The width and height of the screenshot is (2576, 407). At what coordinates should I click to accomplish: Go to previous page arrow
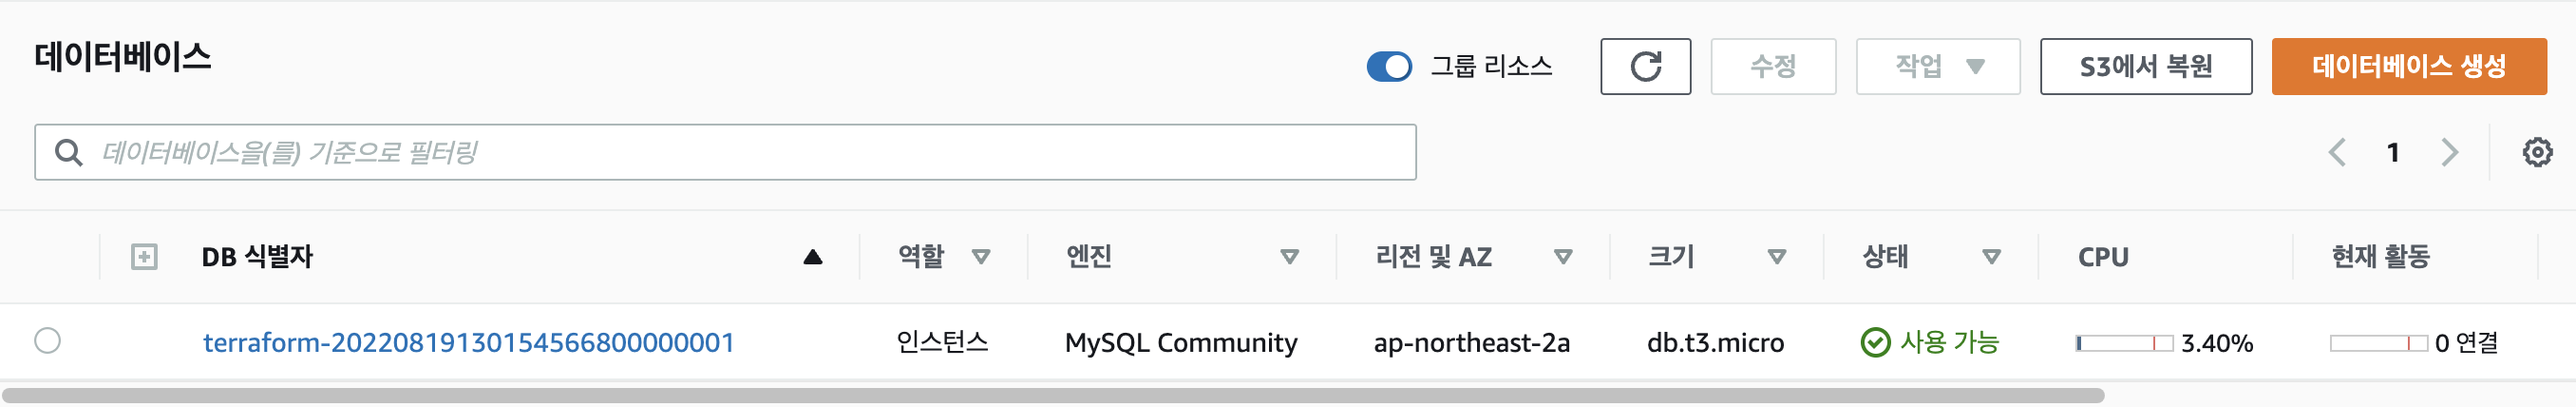click(x=2337, y=153)
